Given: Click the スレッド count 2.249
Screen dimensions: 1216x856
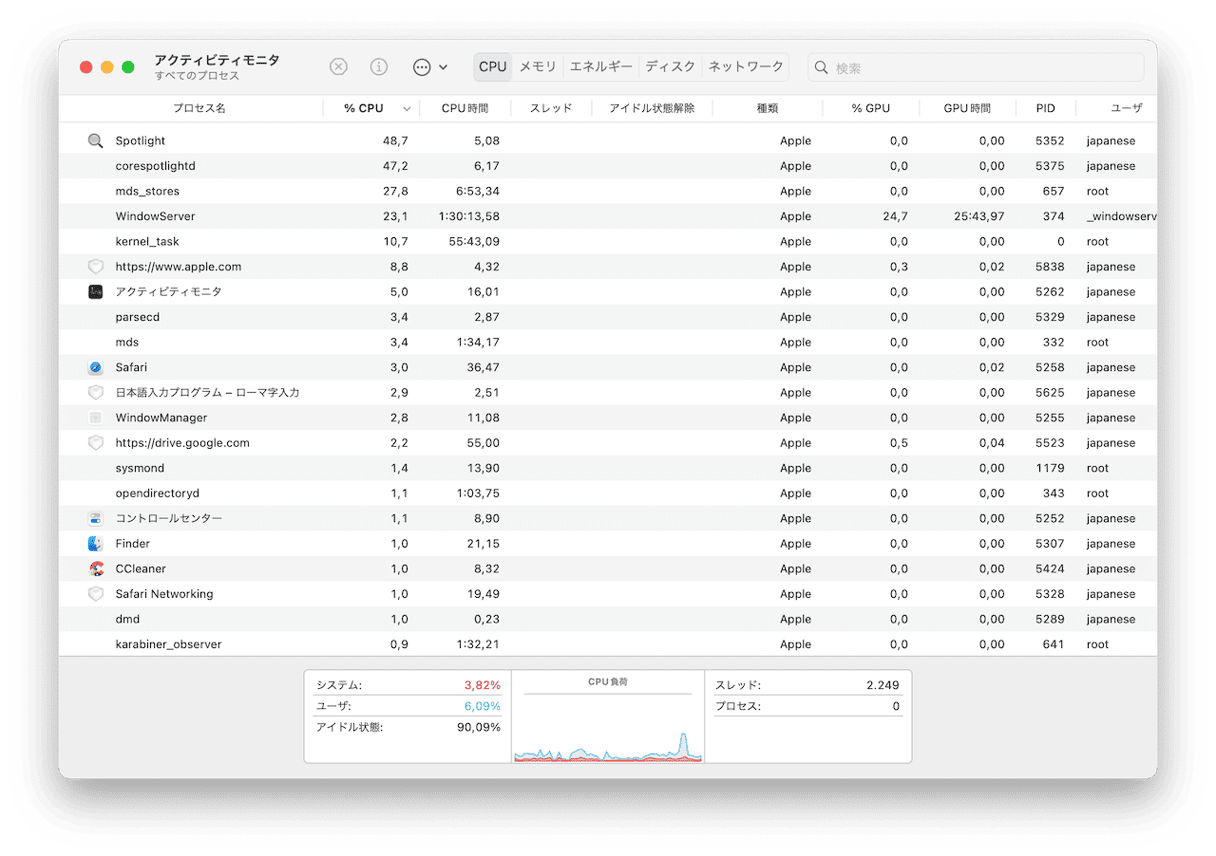Looking at the screenshot, I should pyautogui.click(x=883, y=685).
